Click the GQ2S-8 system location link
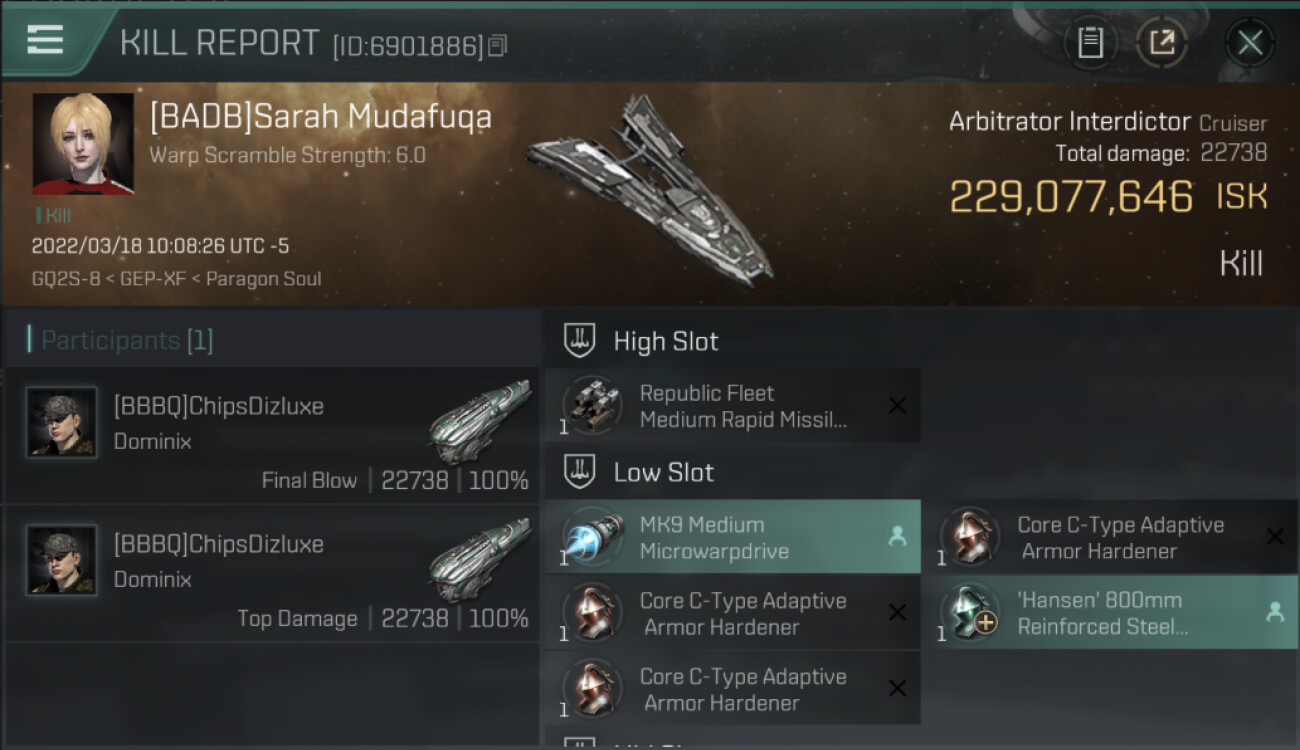The width and height of the screenshot is (1300, 750). (65, 279)
